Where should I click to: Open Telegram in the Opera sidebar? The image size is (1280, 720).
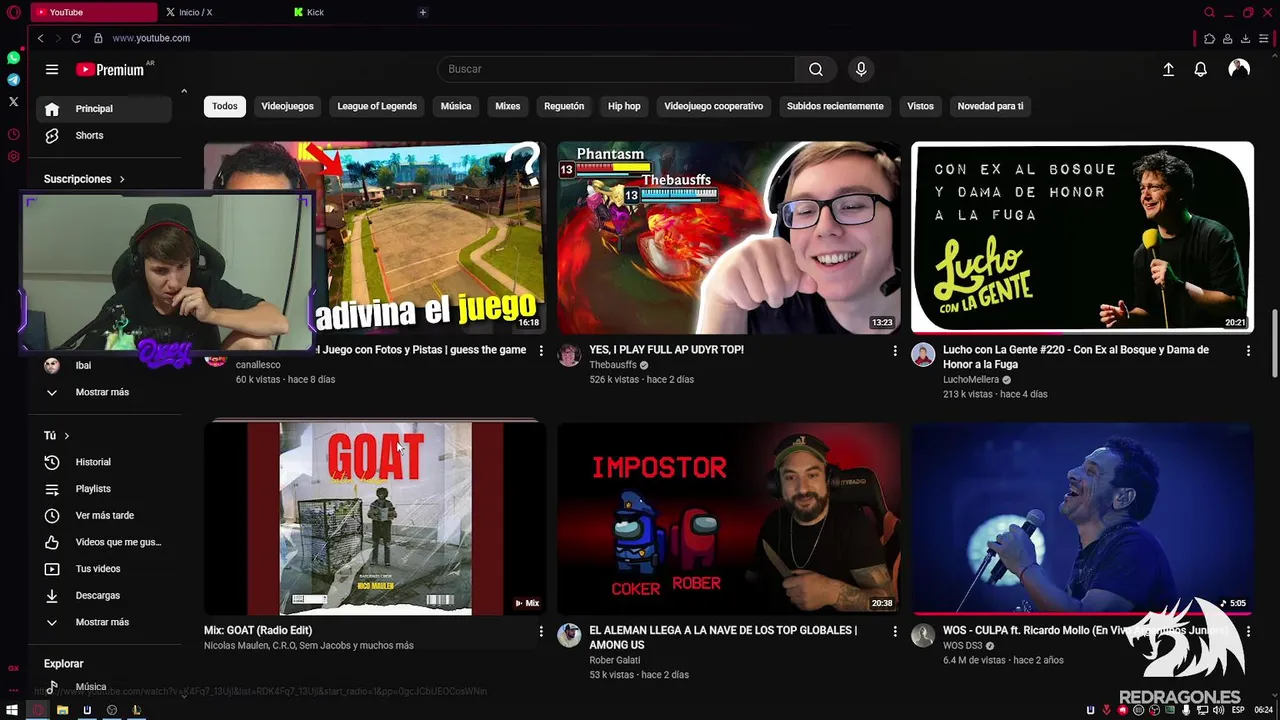click(14, 80)
